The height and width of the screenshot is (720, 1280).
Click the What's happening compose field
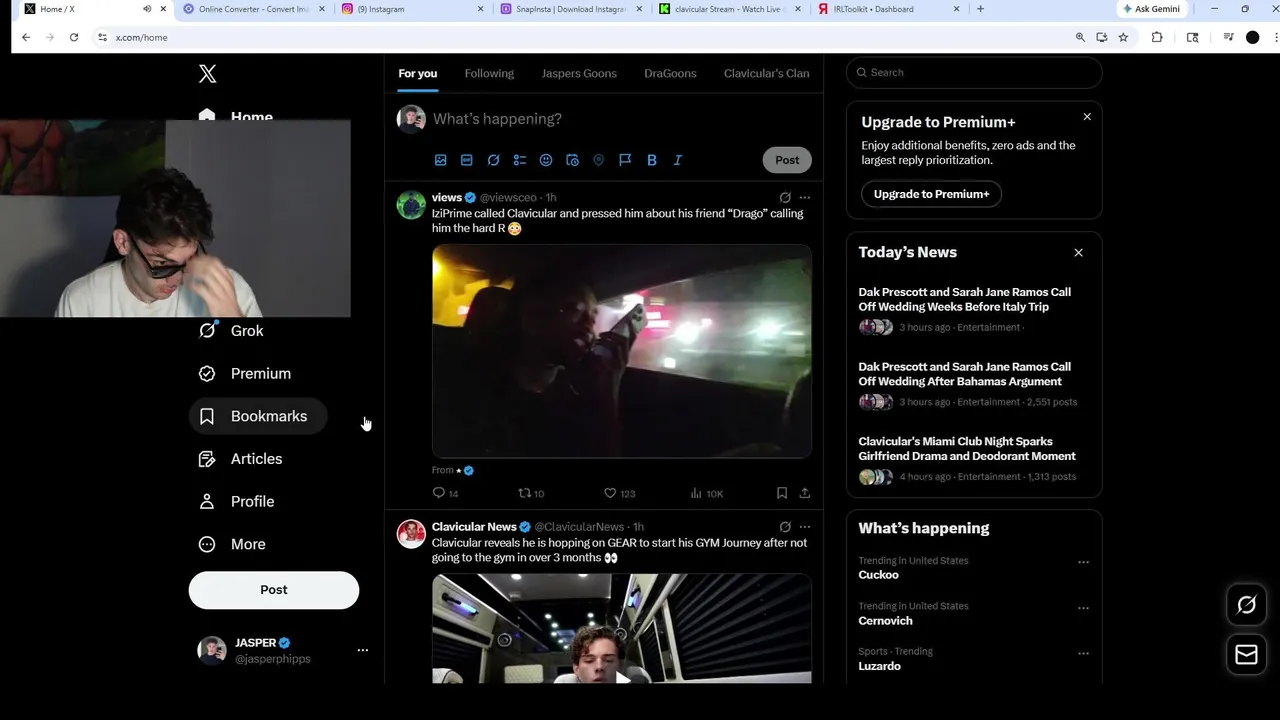pos(620,119)
